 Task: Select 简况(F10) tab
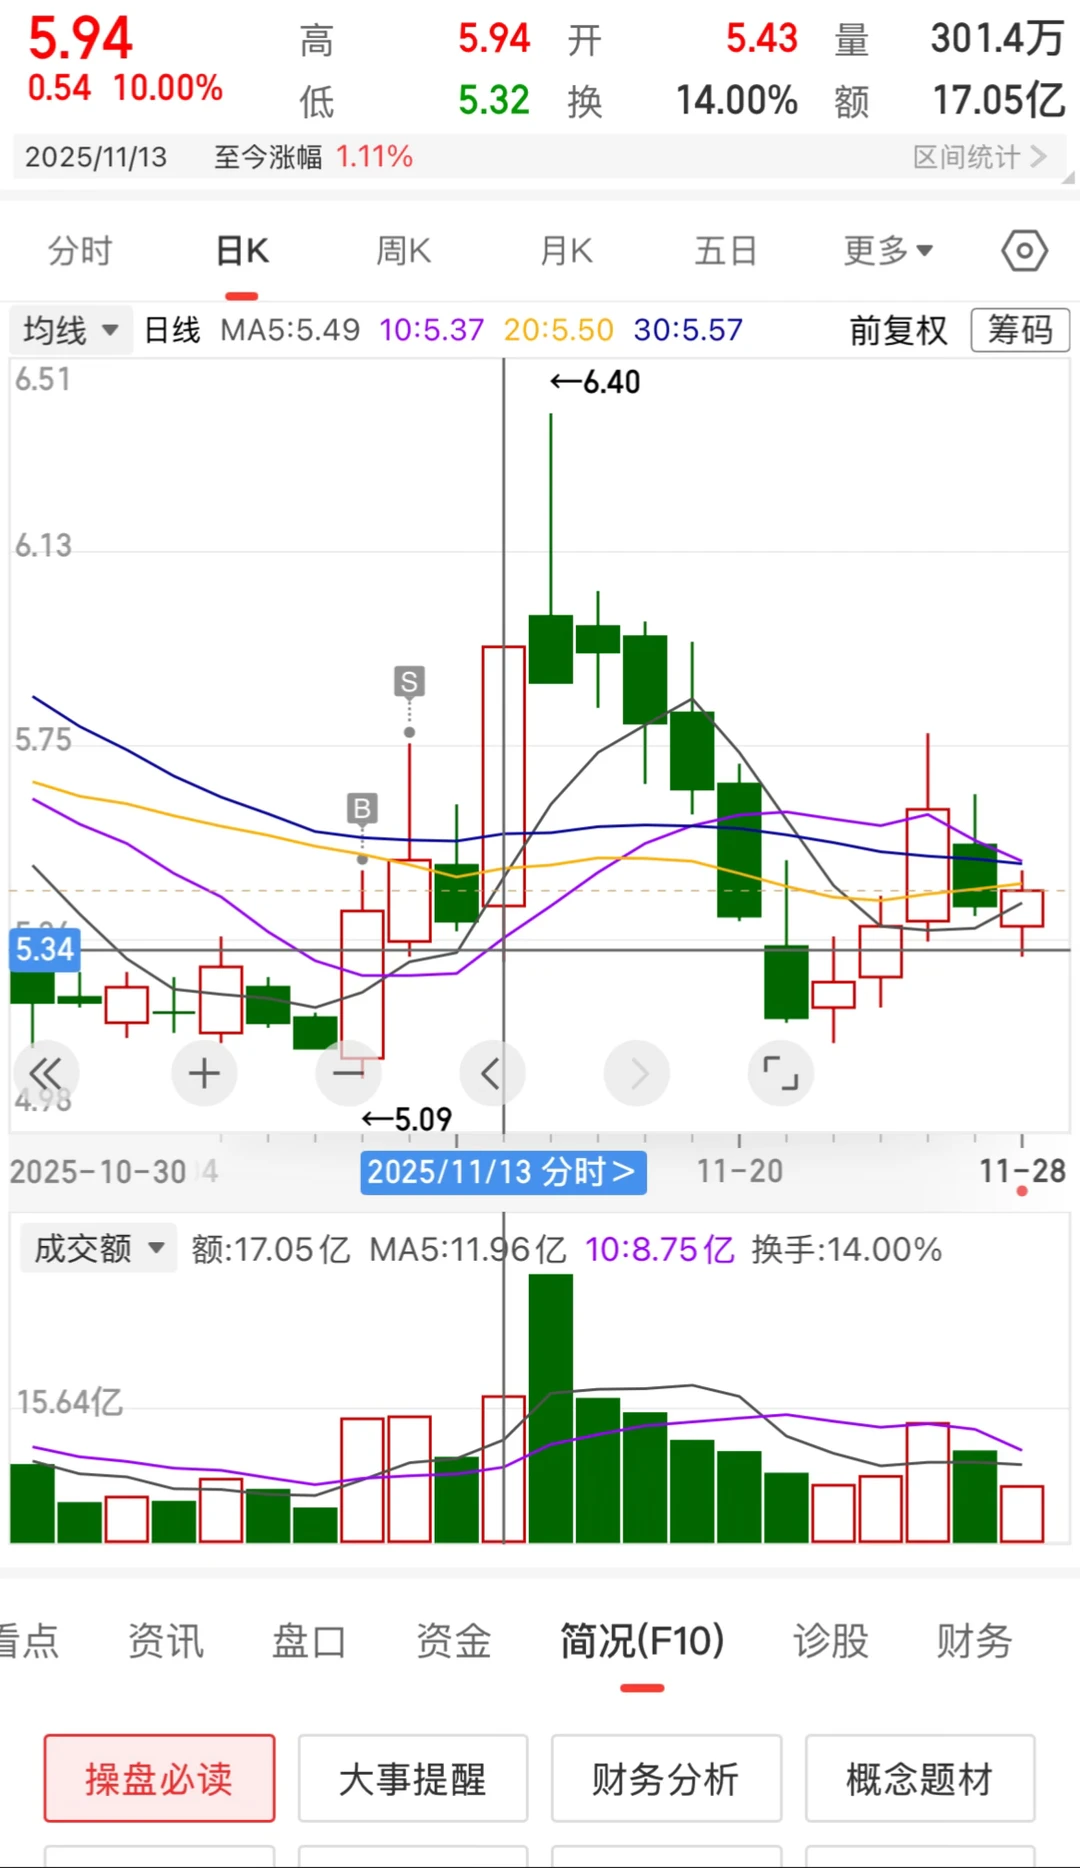(642, 1641)
